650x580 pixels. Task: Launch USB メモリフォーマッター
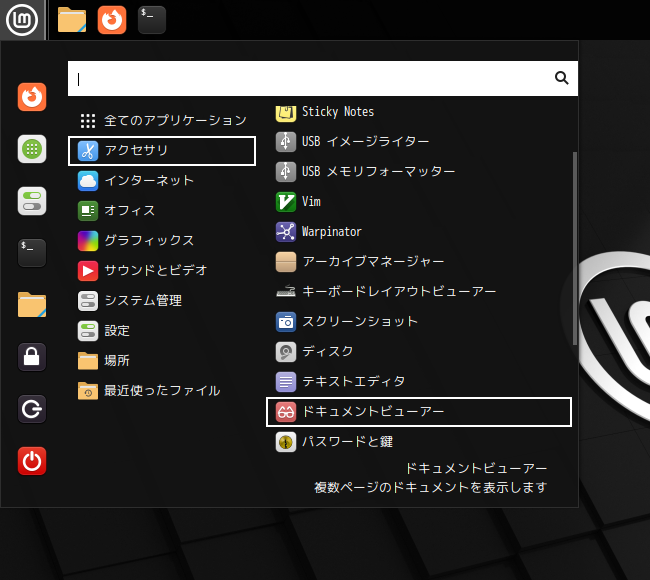(419, 172)
